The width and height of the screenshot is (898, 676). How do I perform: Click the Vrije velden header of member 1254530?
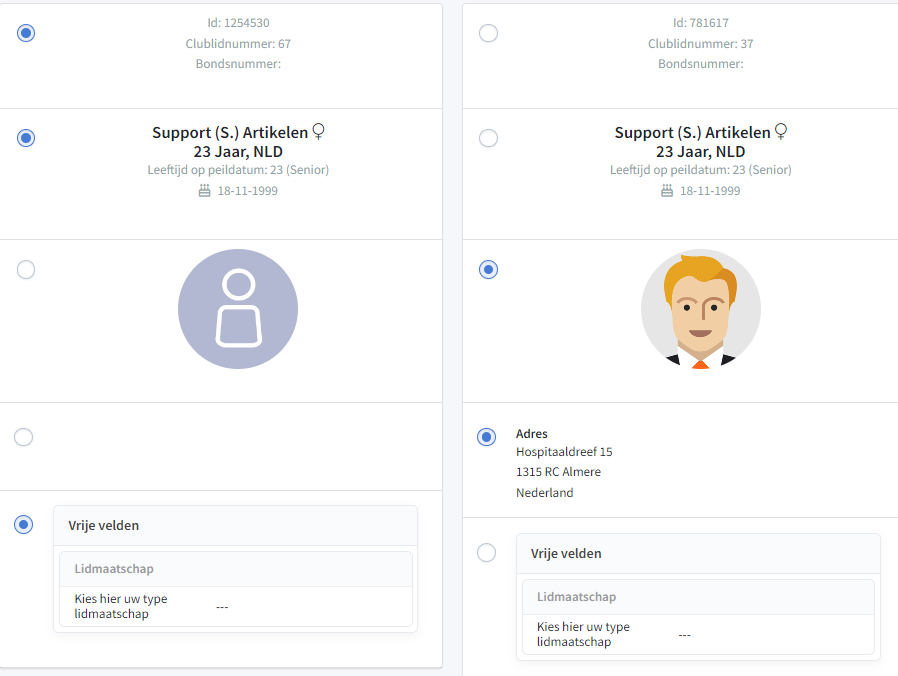click(104, 525)
